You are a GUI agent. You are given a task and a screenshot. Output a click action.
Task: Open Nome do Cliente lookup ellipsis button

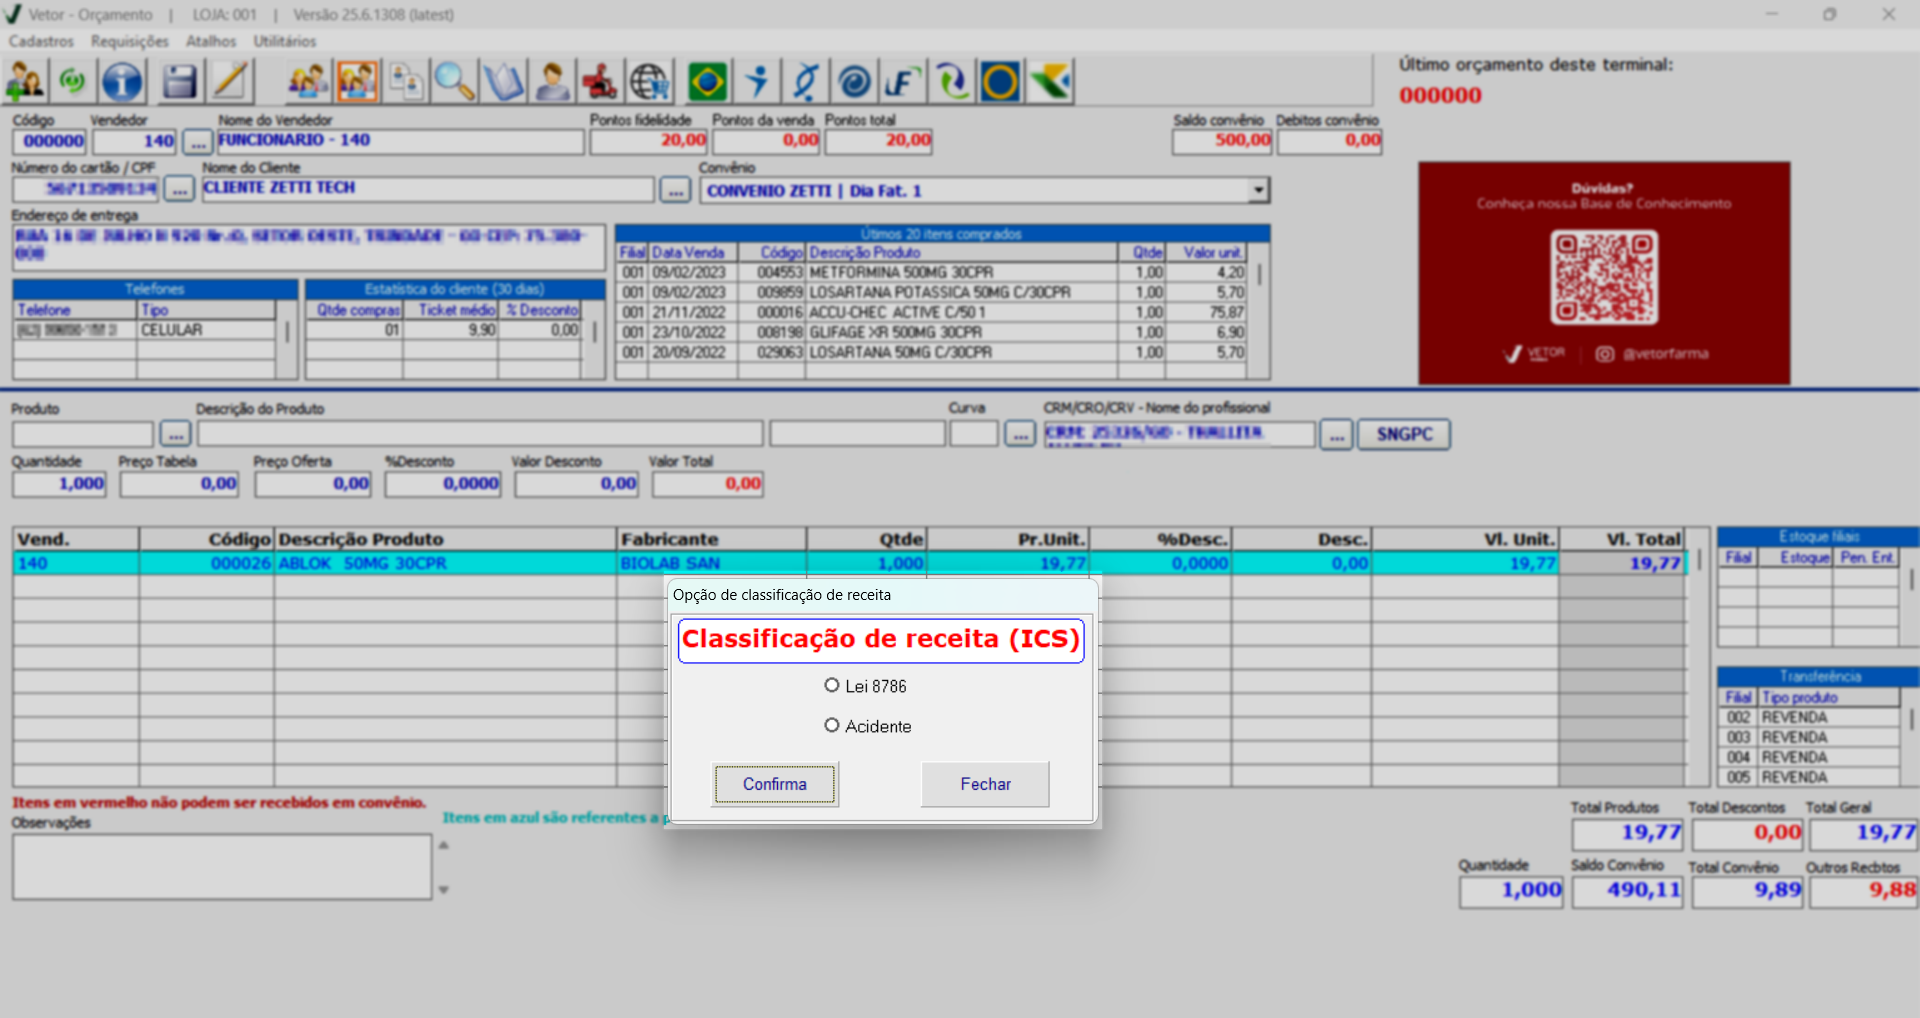click(675, 189)
